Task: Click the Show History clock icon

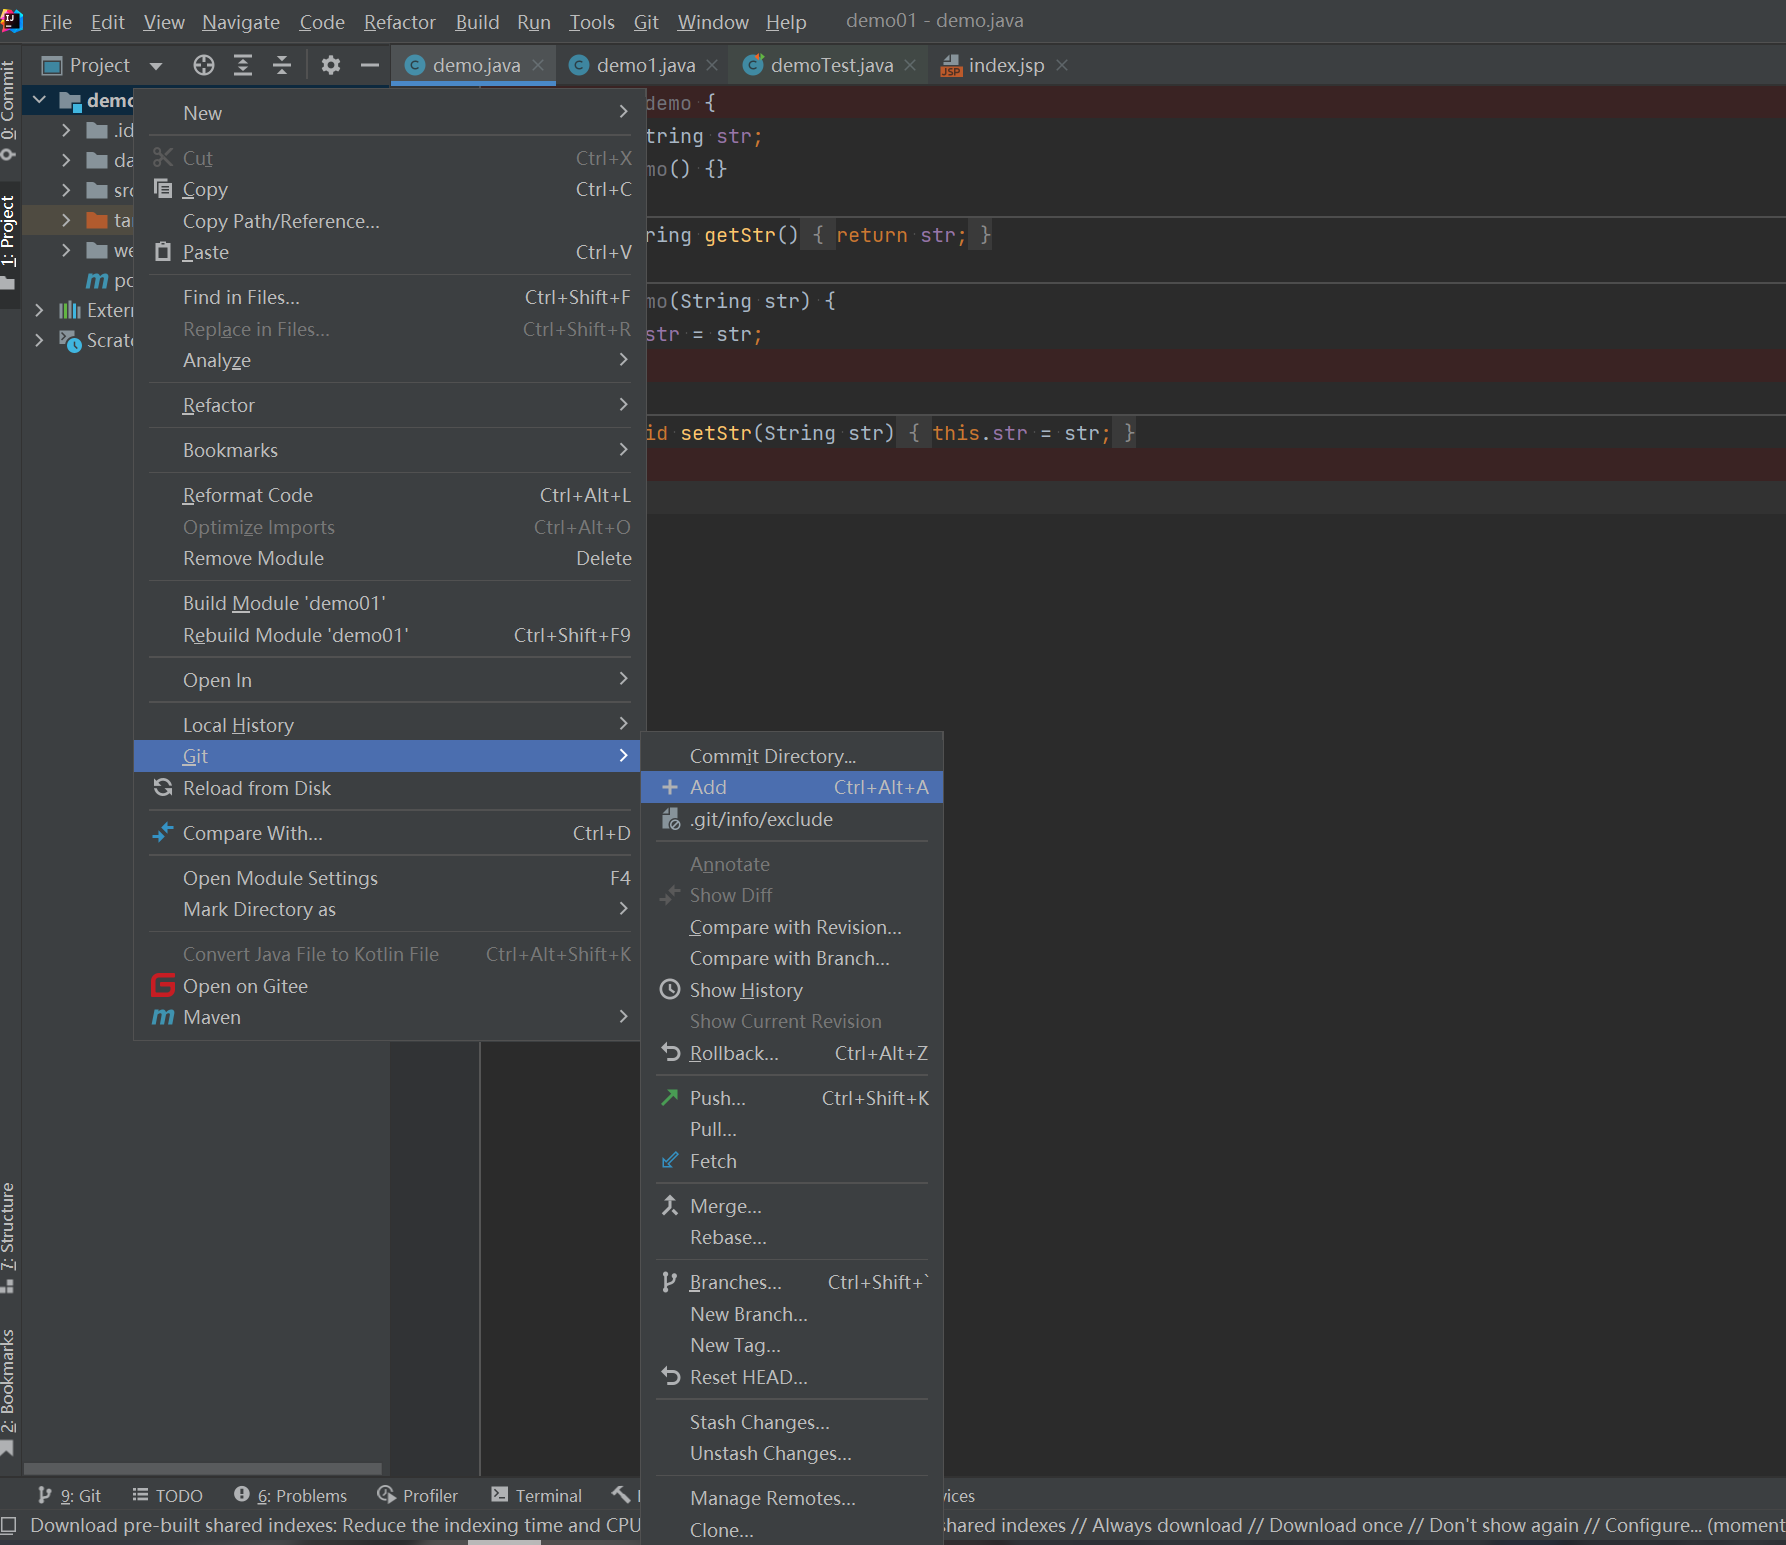Action: click(x=670, y=989)
